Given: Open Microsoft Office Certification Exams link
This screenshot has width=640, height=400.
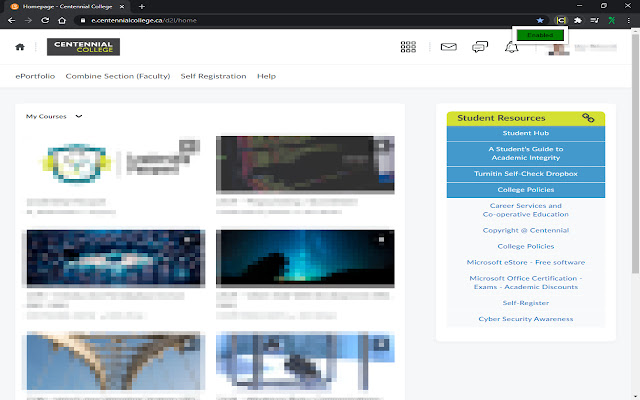Looking at the screenshot, I should 526,282.
